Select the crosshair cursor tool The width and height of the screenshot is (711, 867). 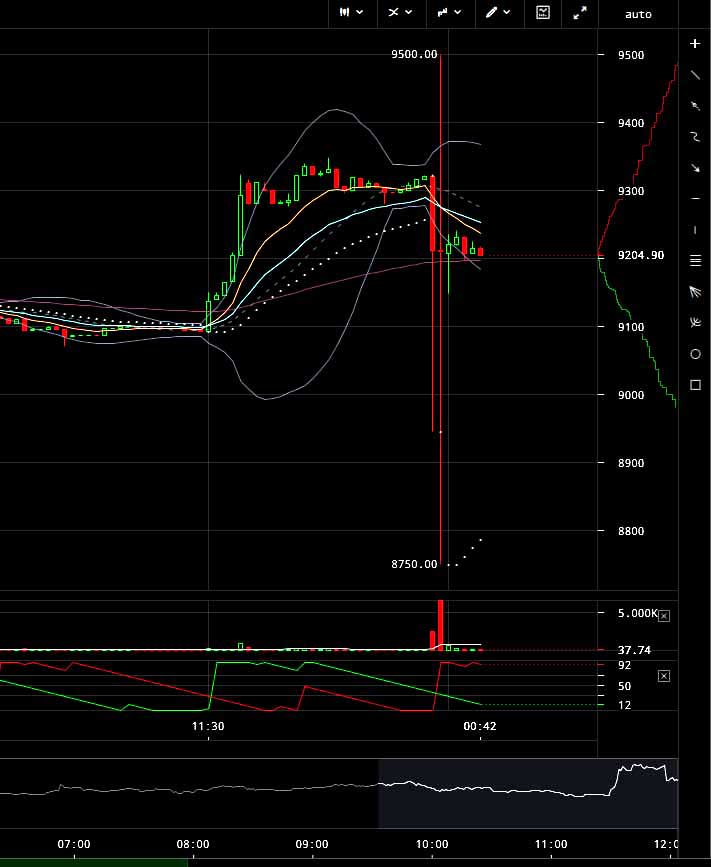pos(695,44)
